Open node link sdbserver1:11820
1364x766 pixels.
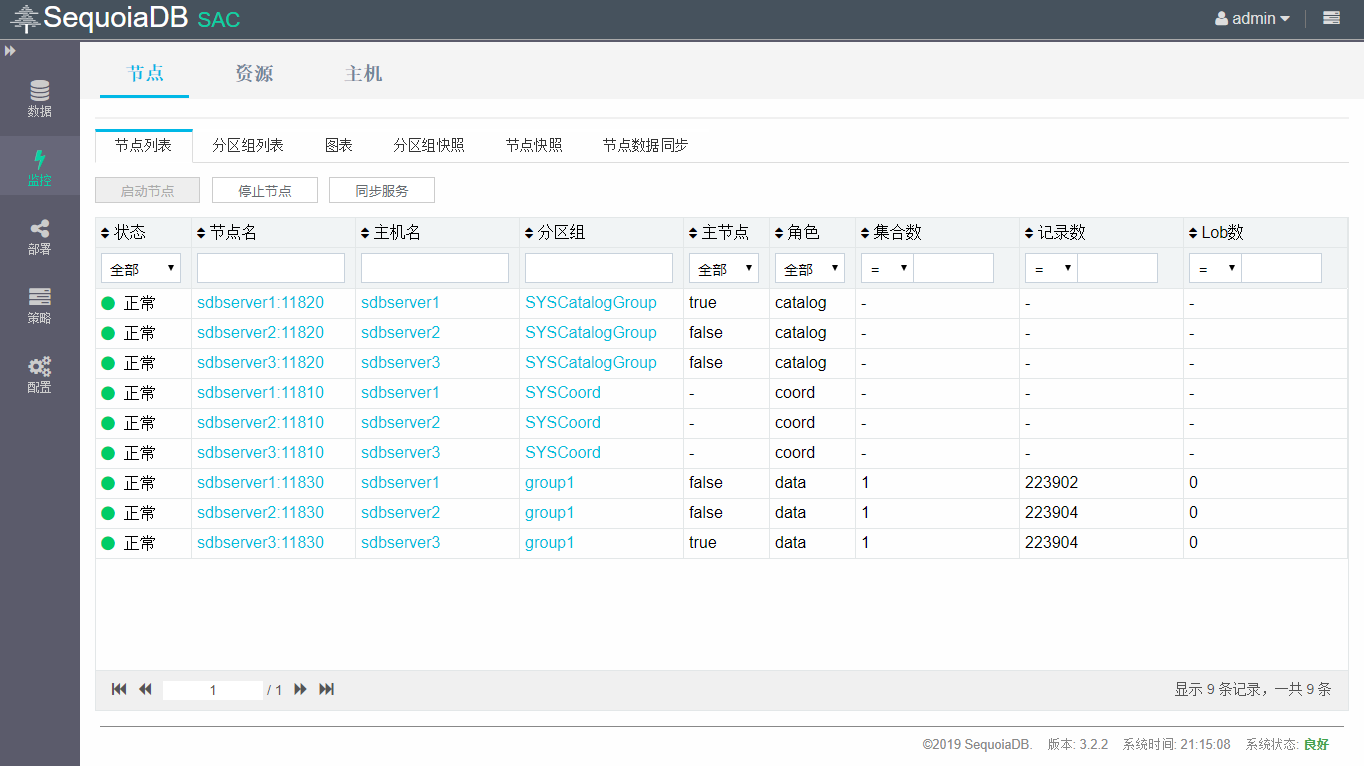point(260,302)
